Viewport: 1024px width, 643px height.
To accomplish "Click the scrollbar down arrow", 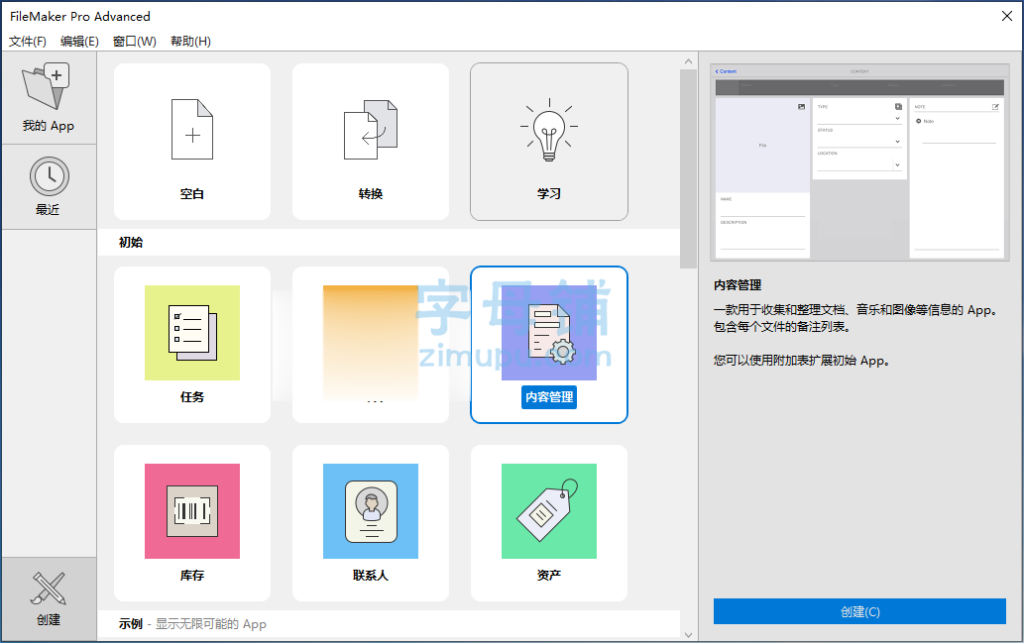I will (x=688, y=634).
